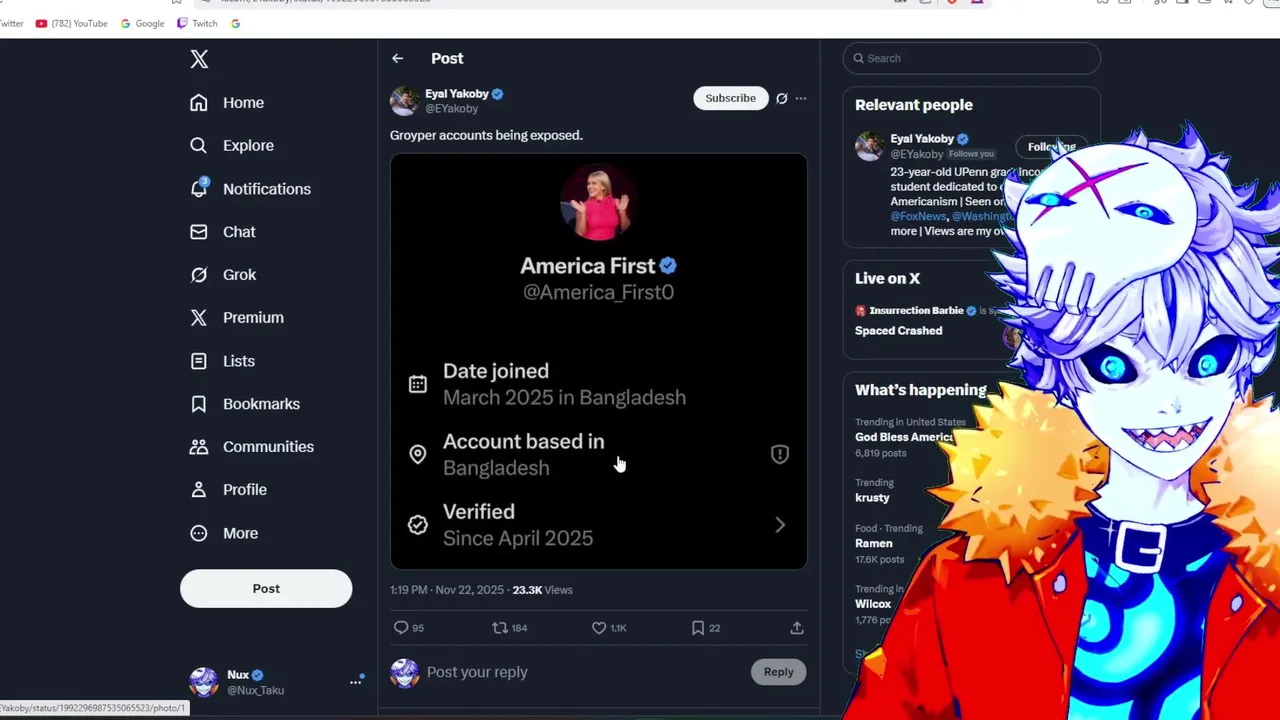The width and height of the screenshot is (1280, 720).
Task: Open the Twitch bookmark in browser bar
Action: click(x=197, y=23)
